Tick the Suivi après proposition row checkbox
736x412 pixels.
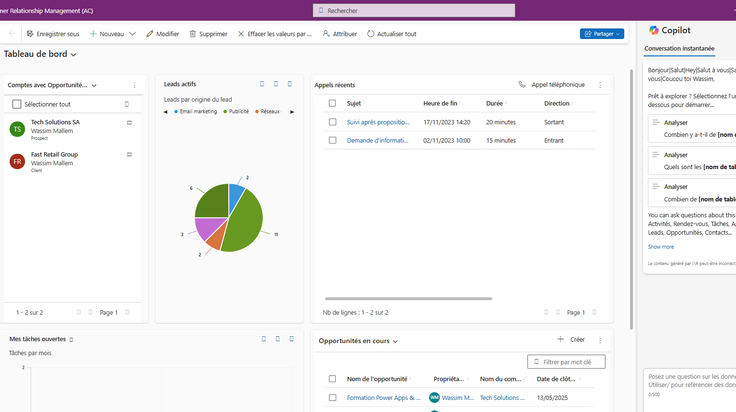coord(332,122)
